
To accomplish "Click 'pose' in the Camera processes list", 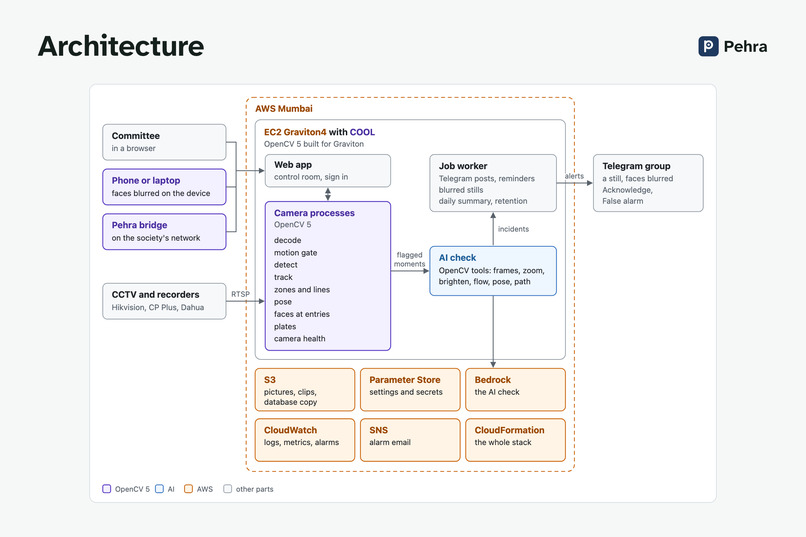I will tap(283, 302).
